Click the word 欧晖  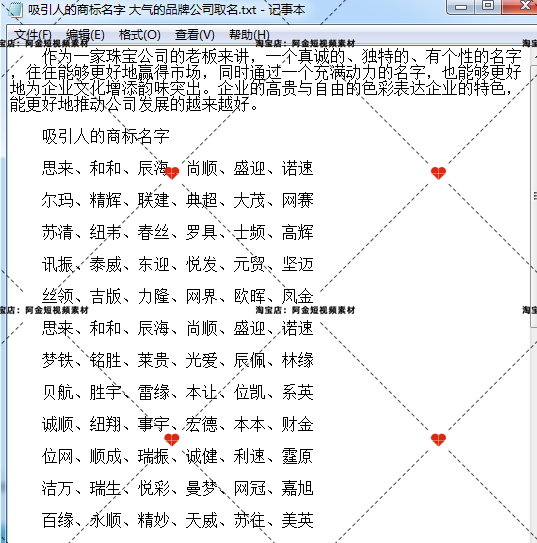(249, 296)
